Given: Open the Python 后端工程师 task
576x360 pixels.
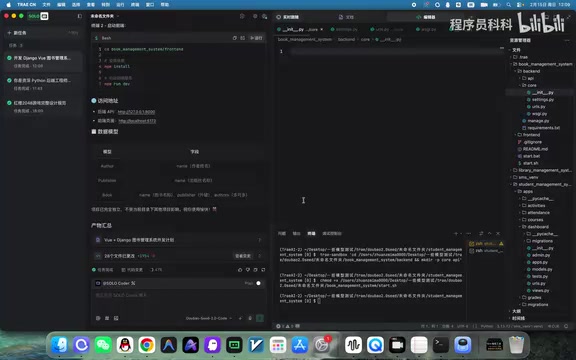Looking at the screenshot, I should click(x=42, y=84).
